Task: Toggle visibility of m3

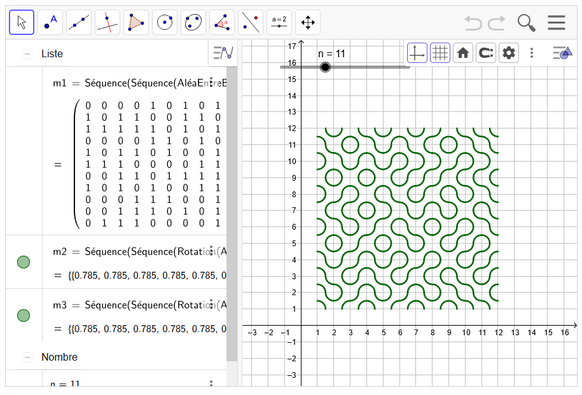Action: 23,316
